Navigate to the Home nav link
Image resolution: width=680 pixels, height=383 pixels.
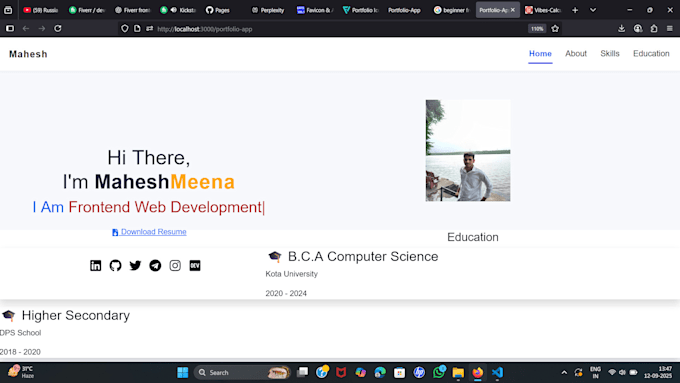[540, 54]
